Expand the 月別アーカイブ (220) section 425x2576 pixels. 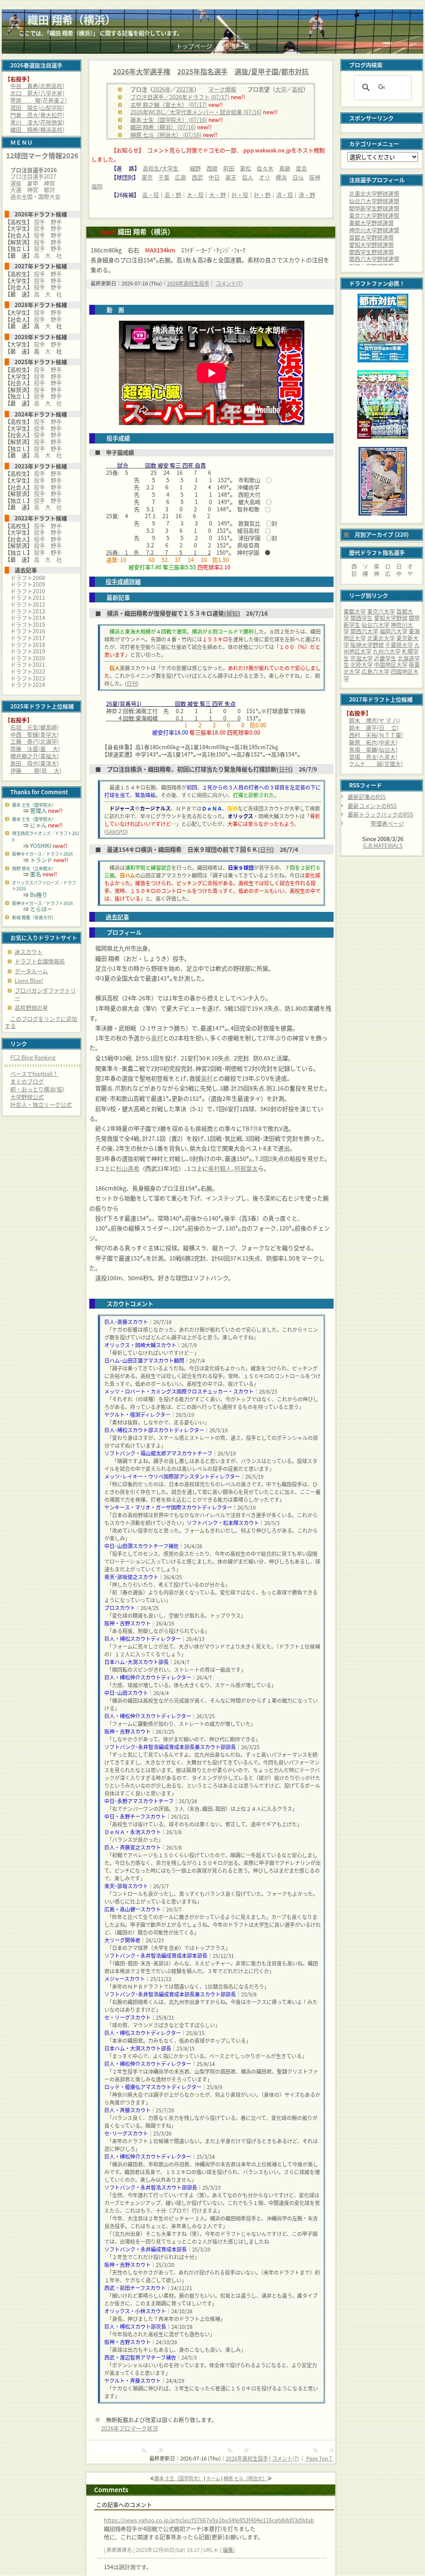tap(382, 535)
